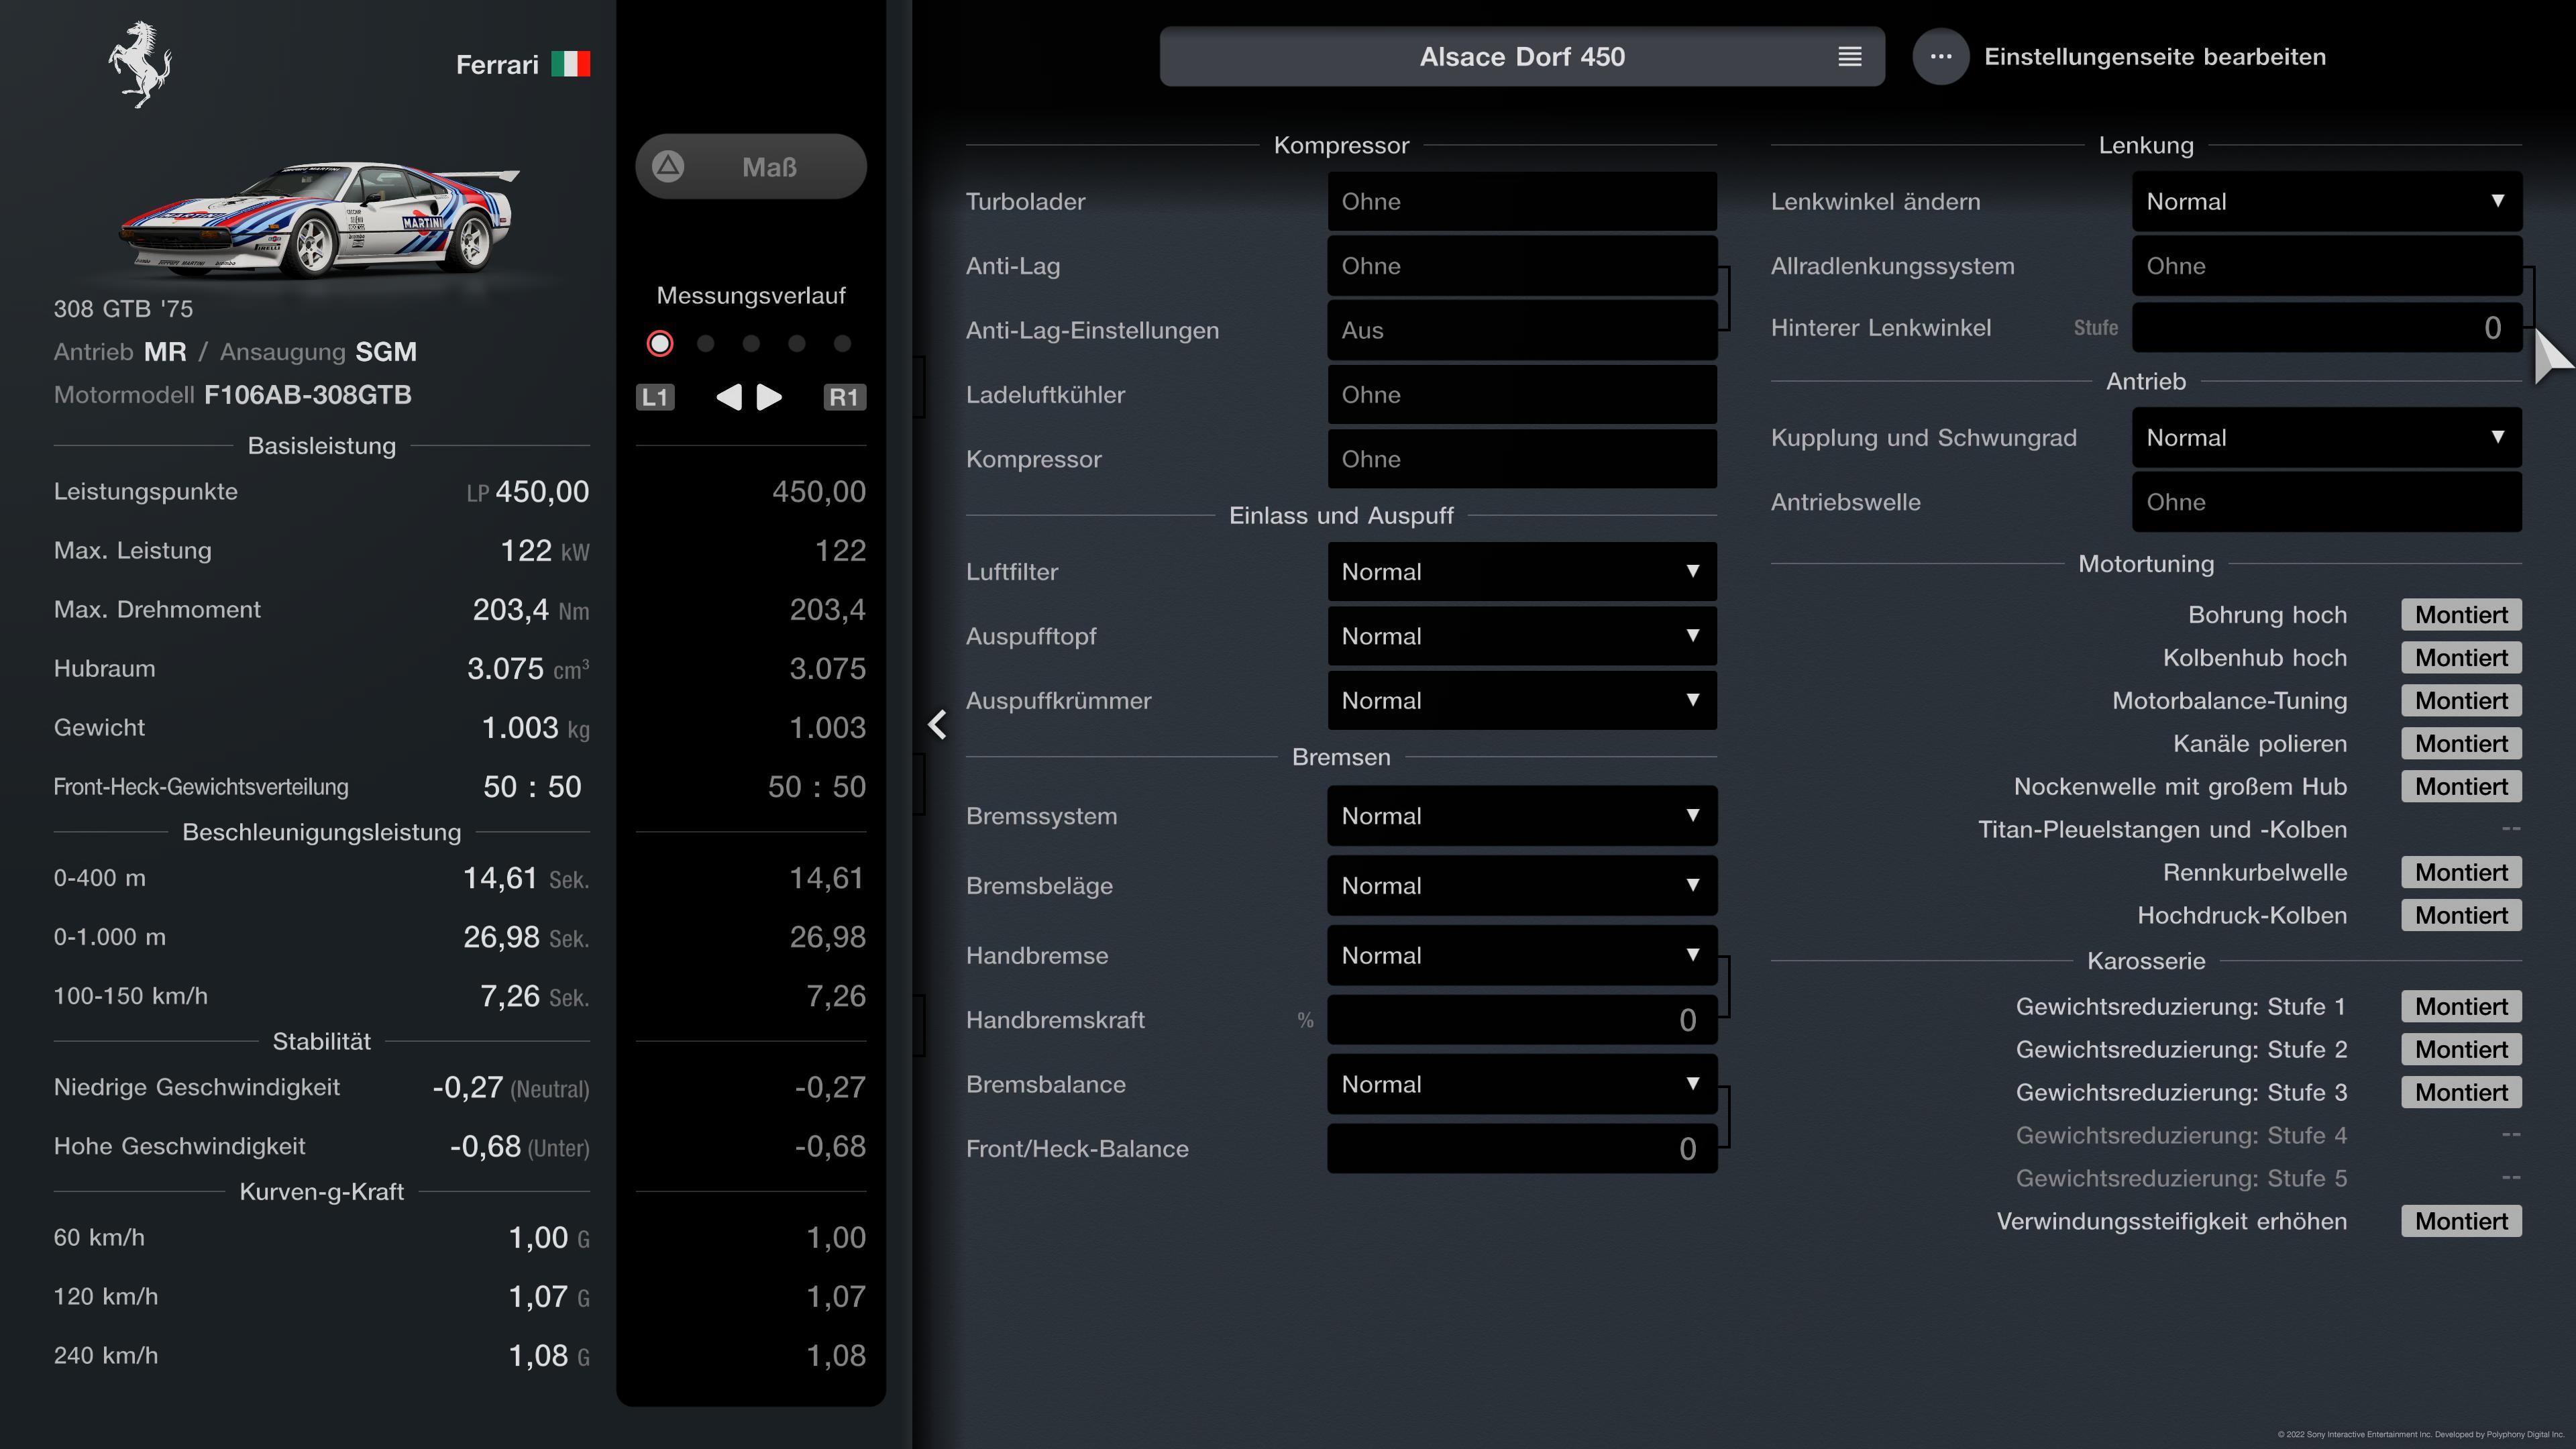Collapse the panel with the left chevron

tap(937, 724)
